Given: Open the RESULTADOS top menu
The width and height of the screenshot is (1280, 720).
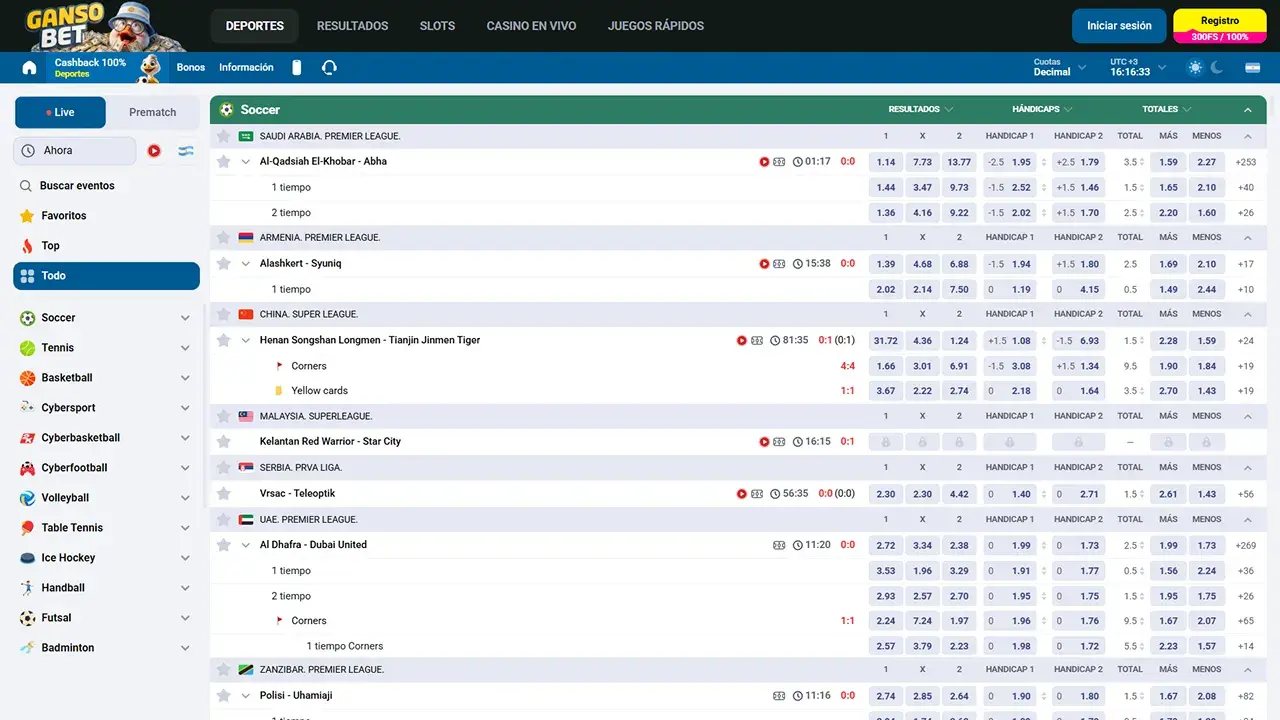Looking at the screenshot, I should tap(352, 26).
